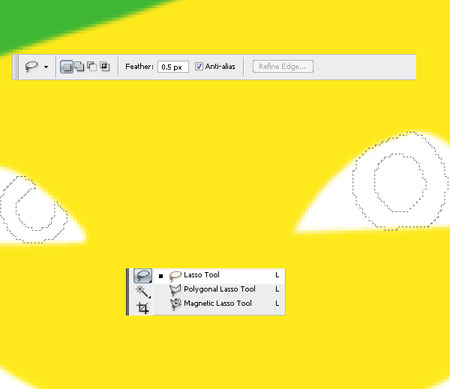Choose Lasso Tool from the flyout menu
This screenshot has height=389, width=450.
click(x=219, y=275)
